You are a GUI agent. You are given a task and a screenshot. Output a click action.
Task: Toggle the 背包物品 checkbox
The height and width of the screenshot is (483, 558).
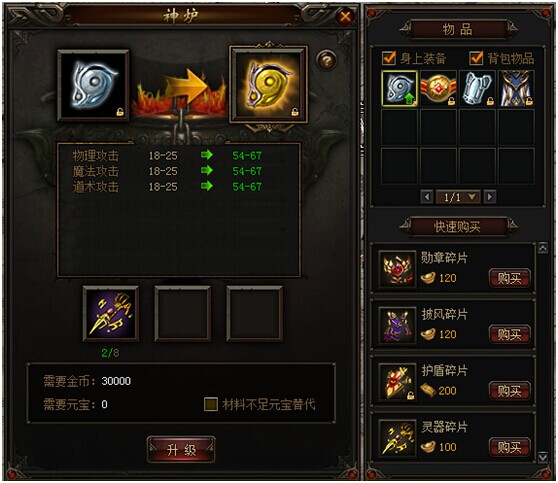476,58
